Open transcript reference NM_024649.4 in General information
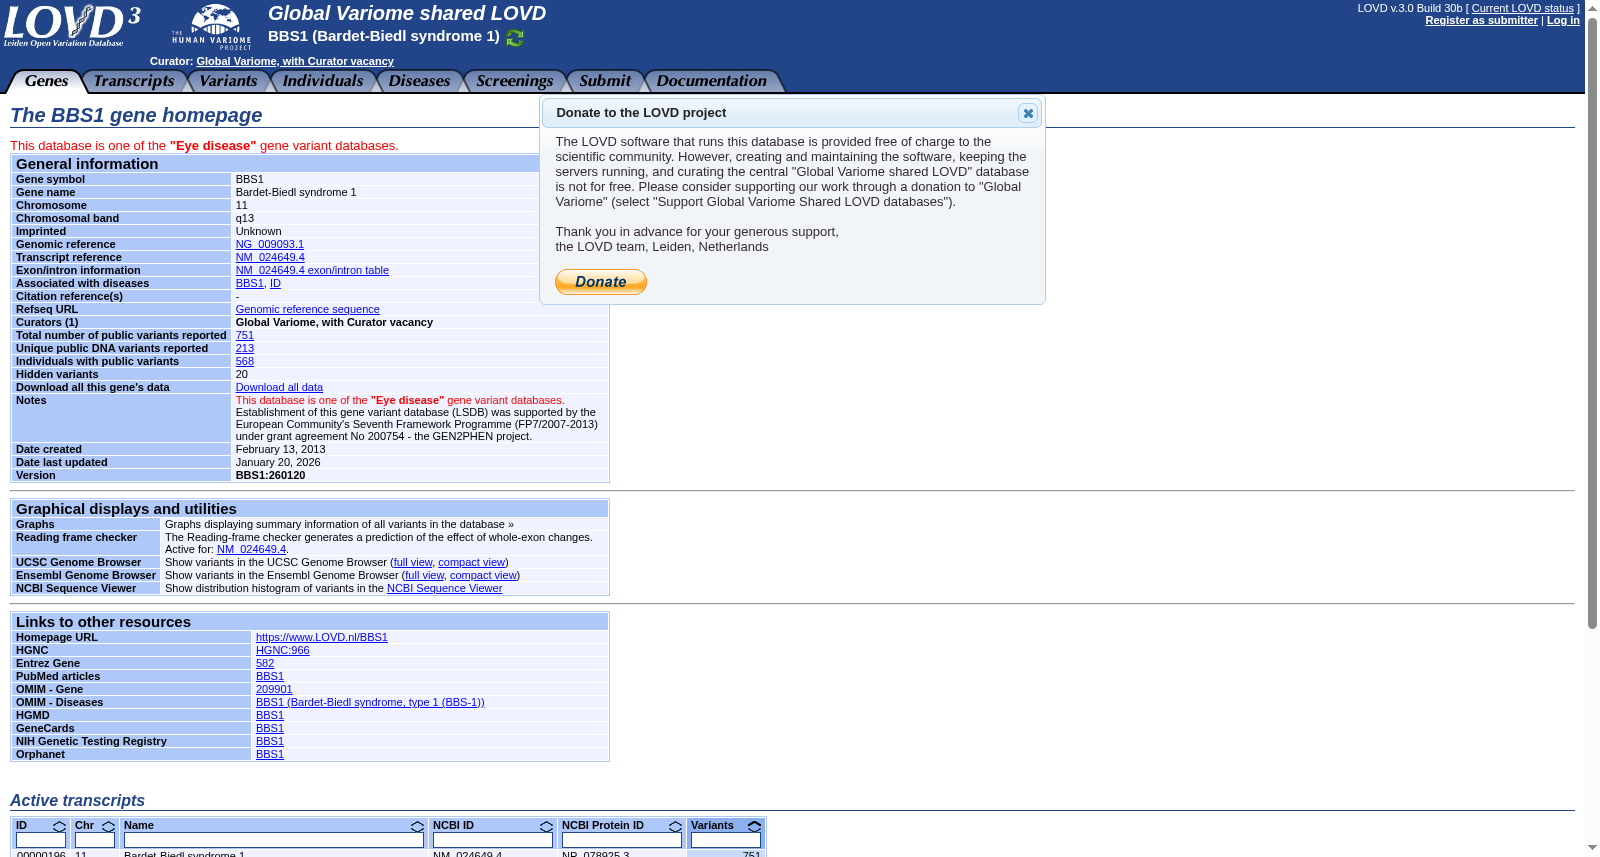 tap(270, 257)
